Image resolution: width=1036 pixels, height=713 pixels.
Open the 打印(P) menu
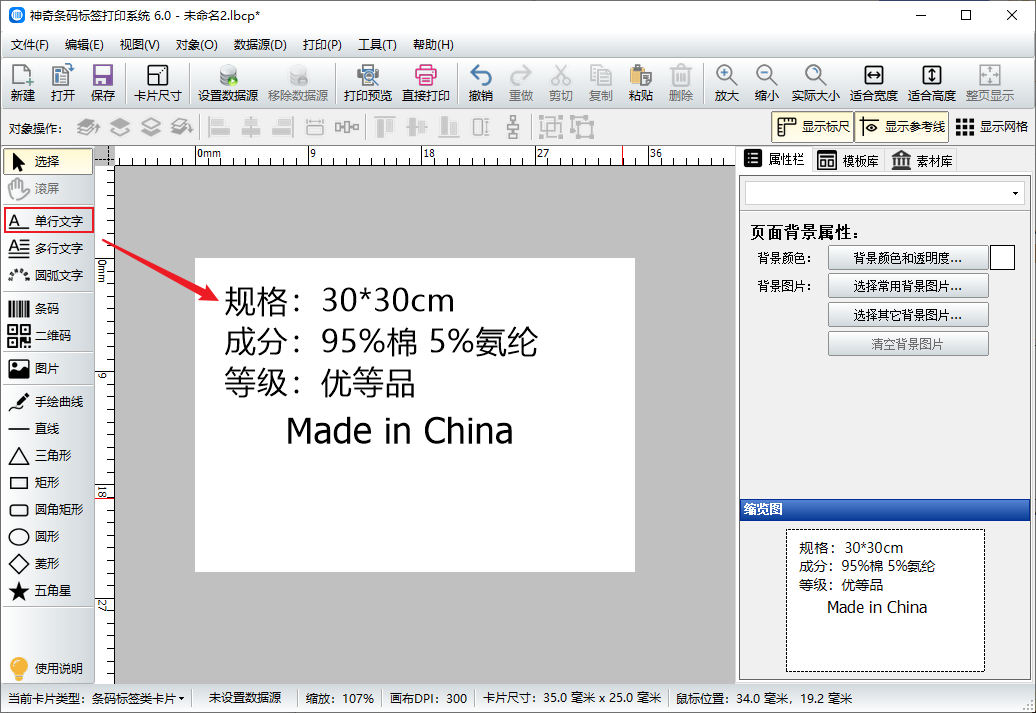[x=322, y=45]
